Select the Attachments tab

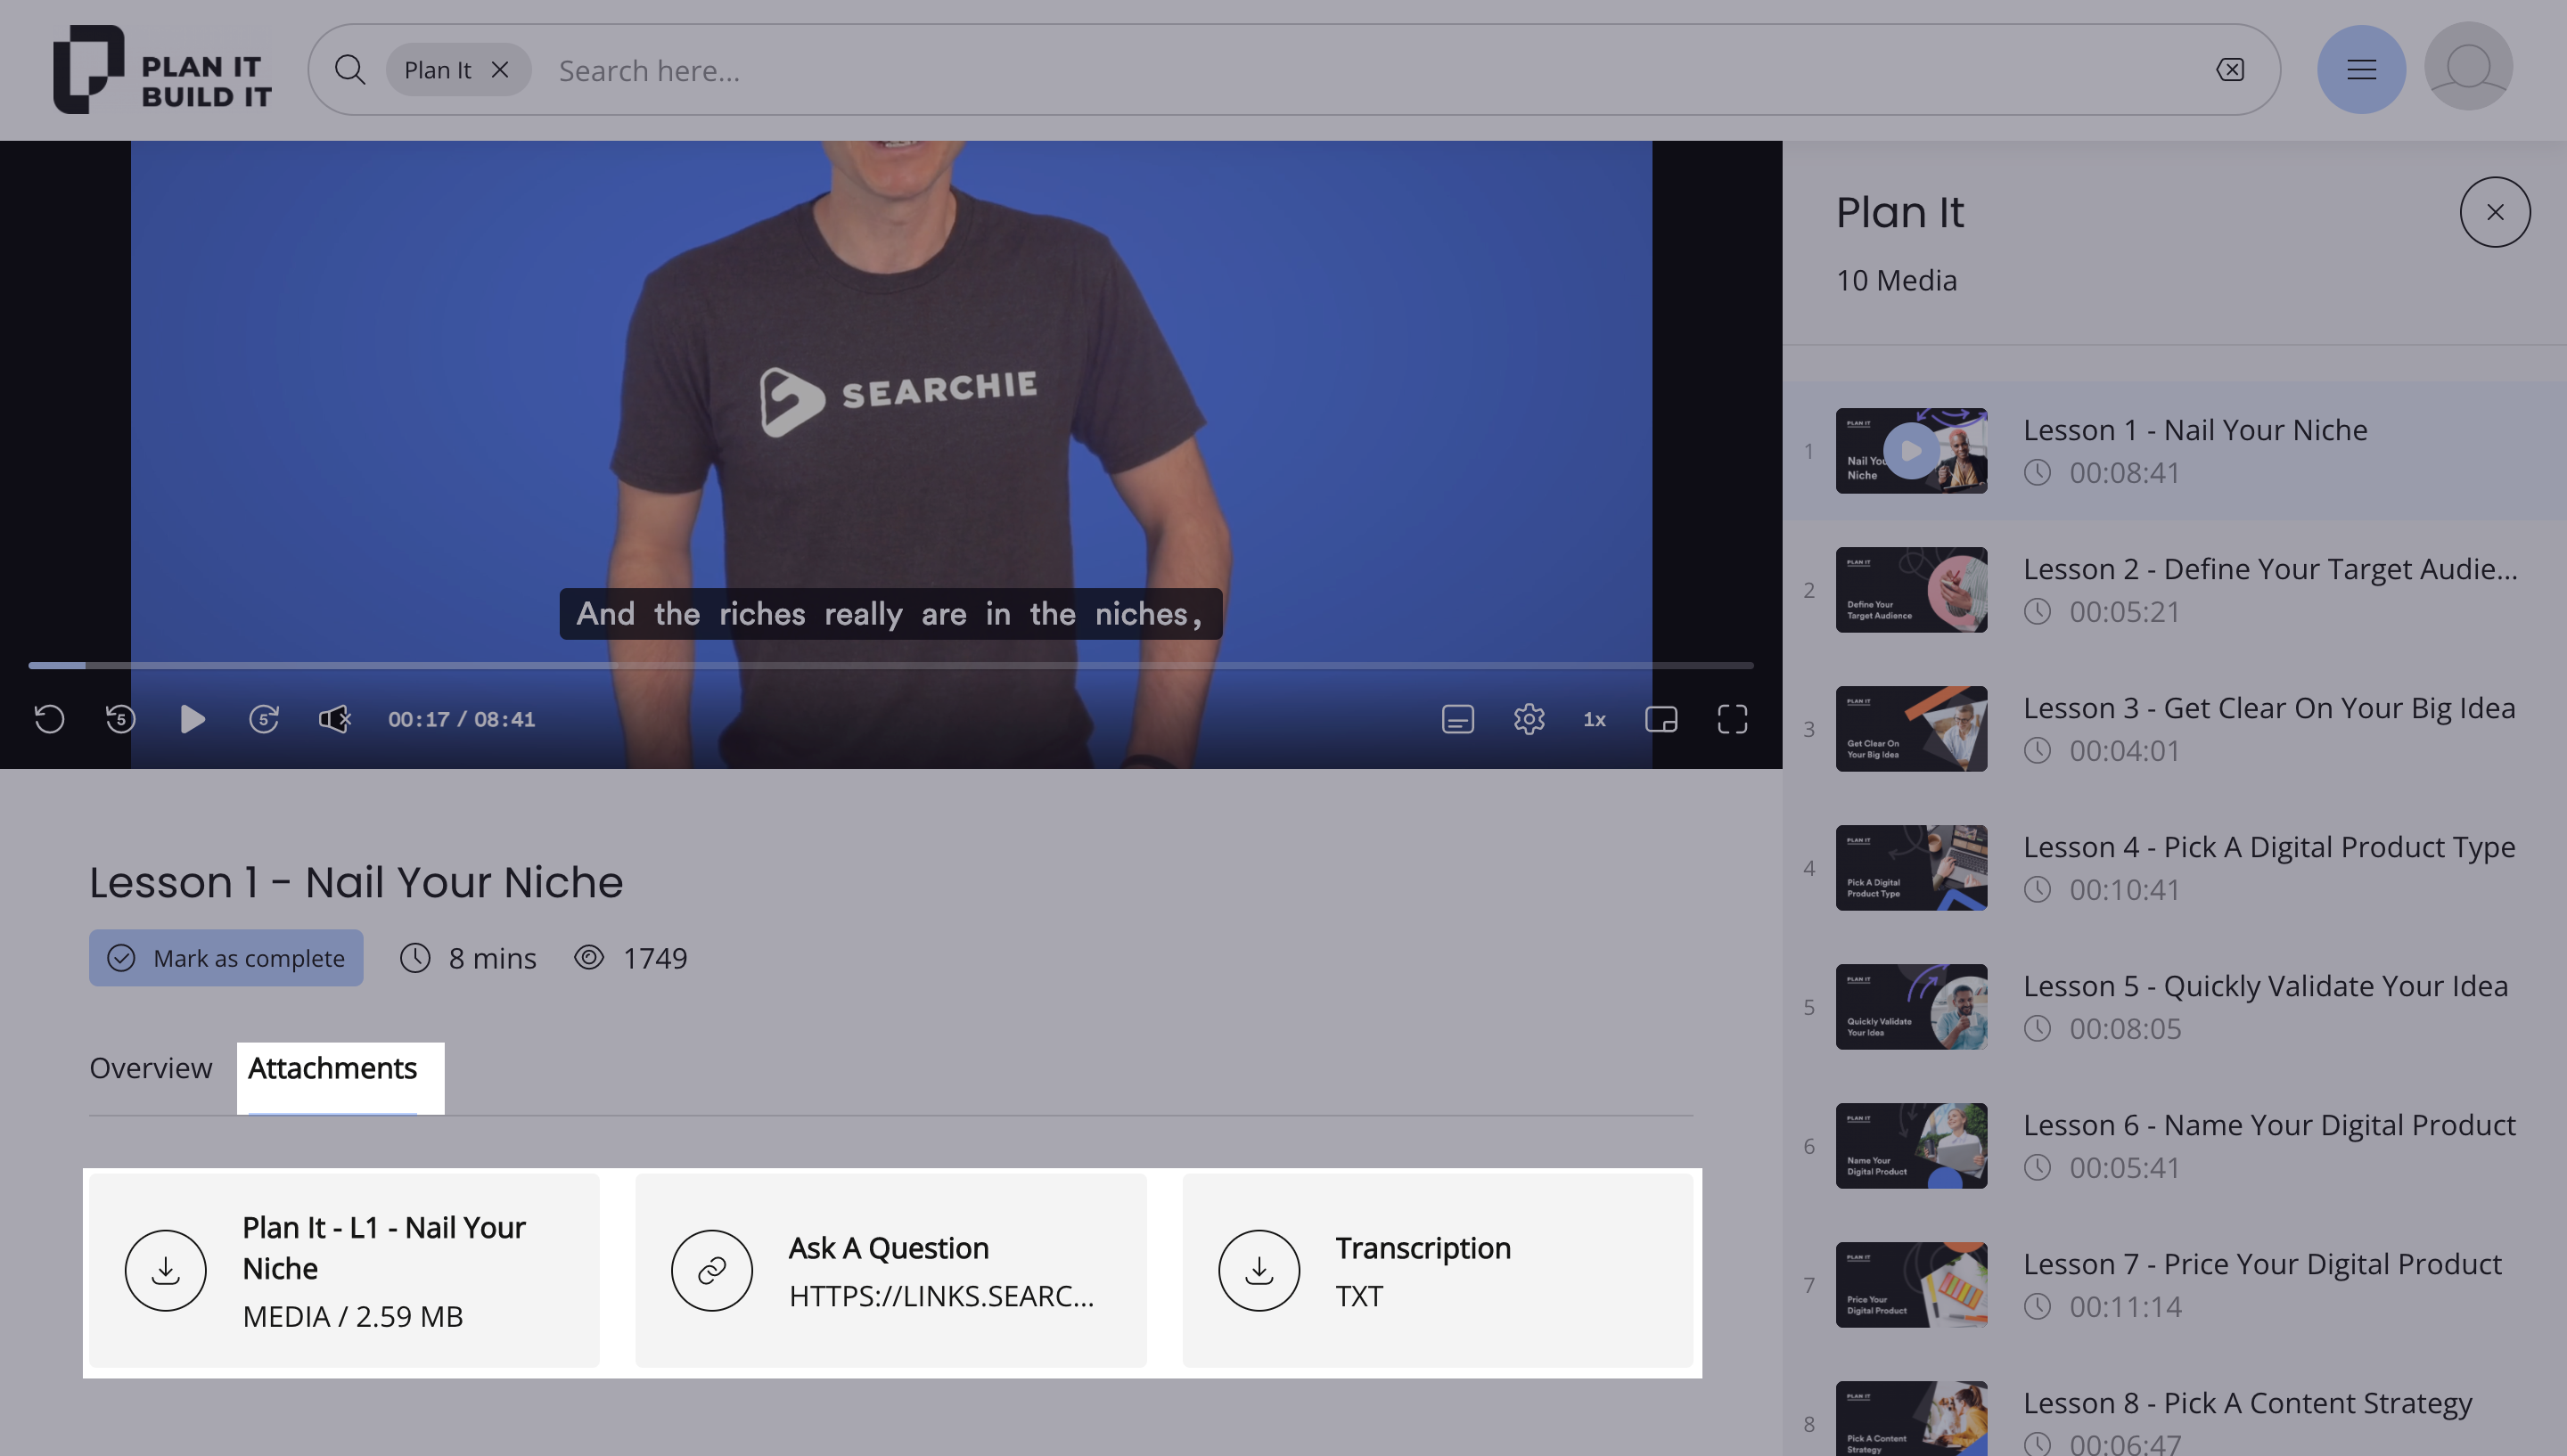(332, 1068)
